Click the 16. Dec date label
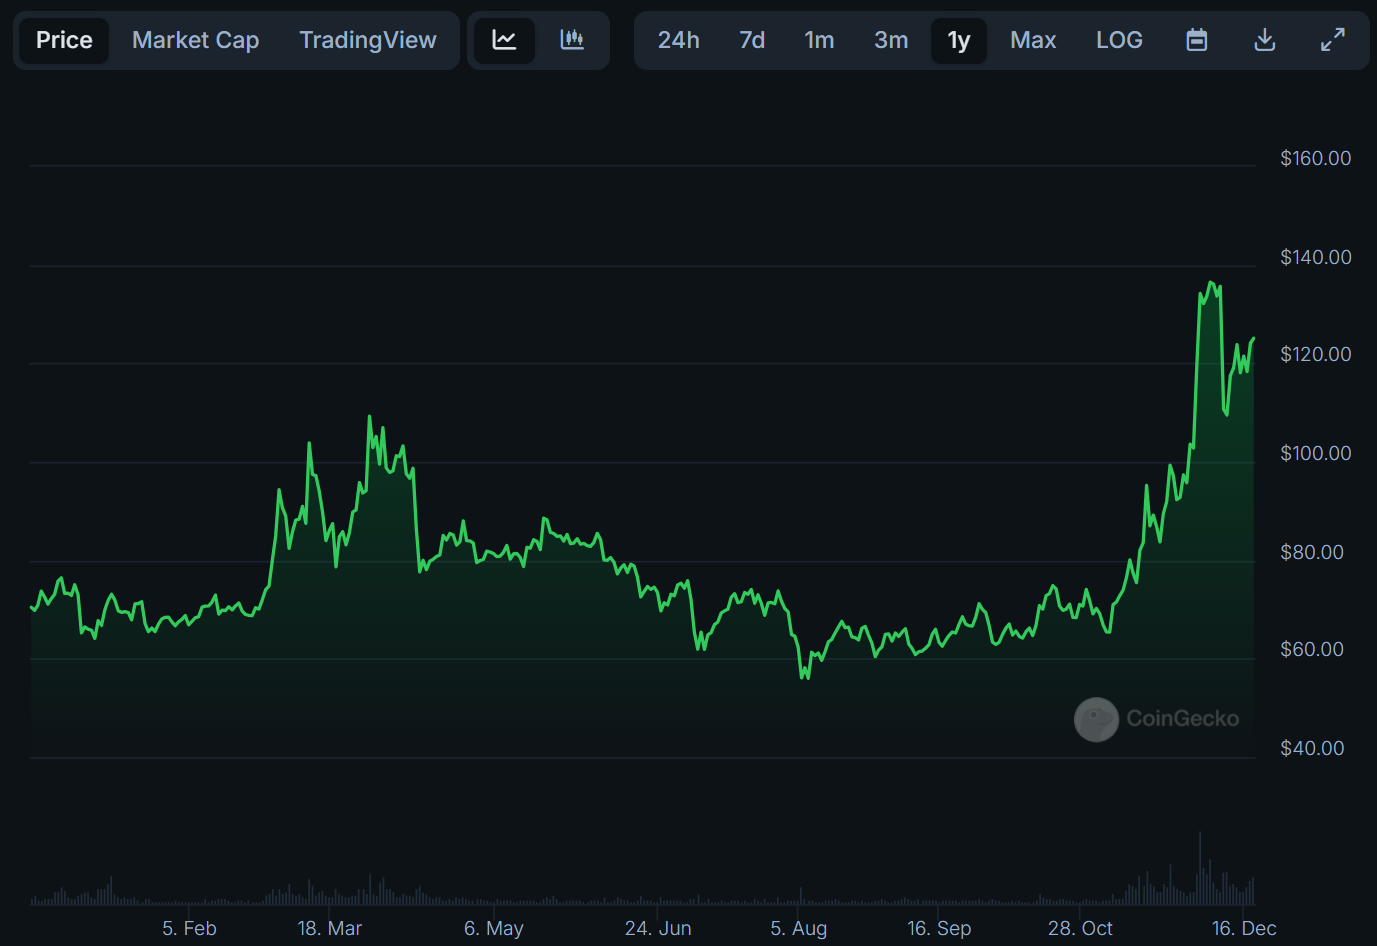Image resolution: width=1377 pixels, height=946 pixels. click(1244, 928)
